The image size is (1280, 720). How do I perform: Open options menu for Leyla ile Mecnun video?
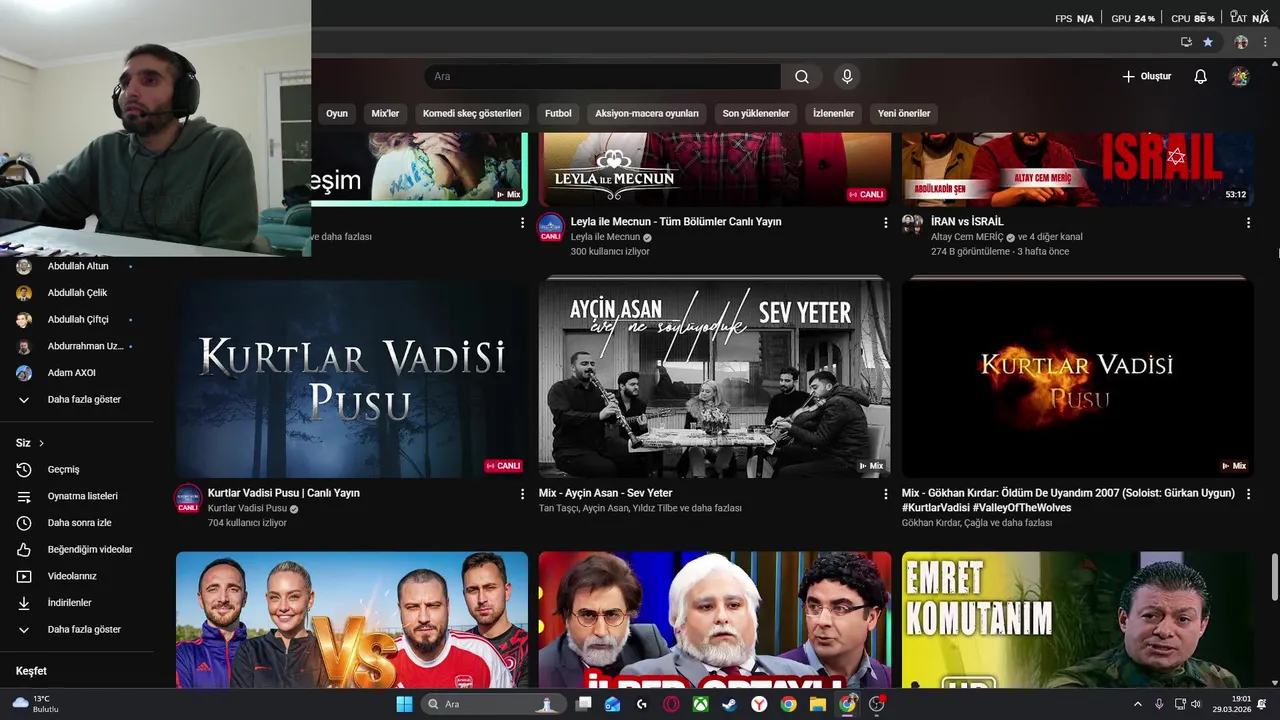pos(885,222)
